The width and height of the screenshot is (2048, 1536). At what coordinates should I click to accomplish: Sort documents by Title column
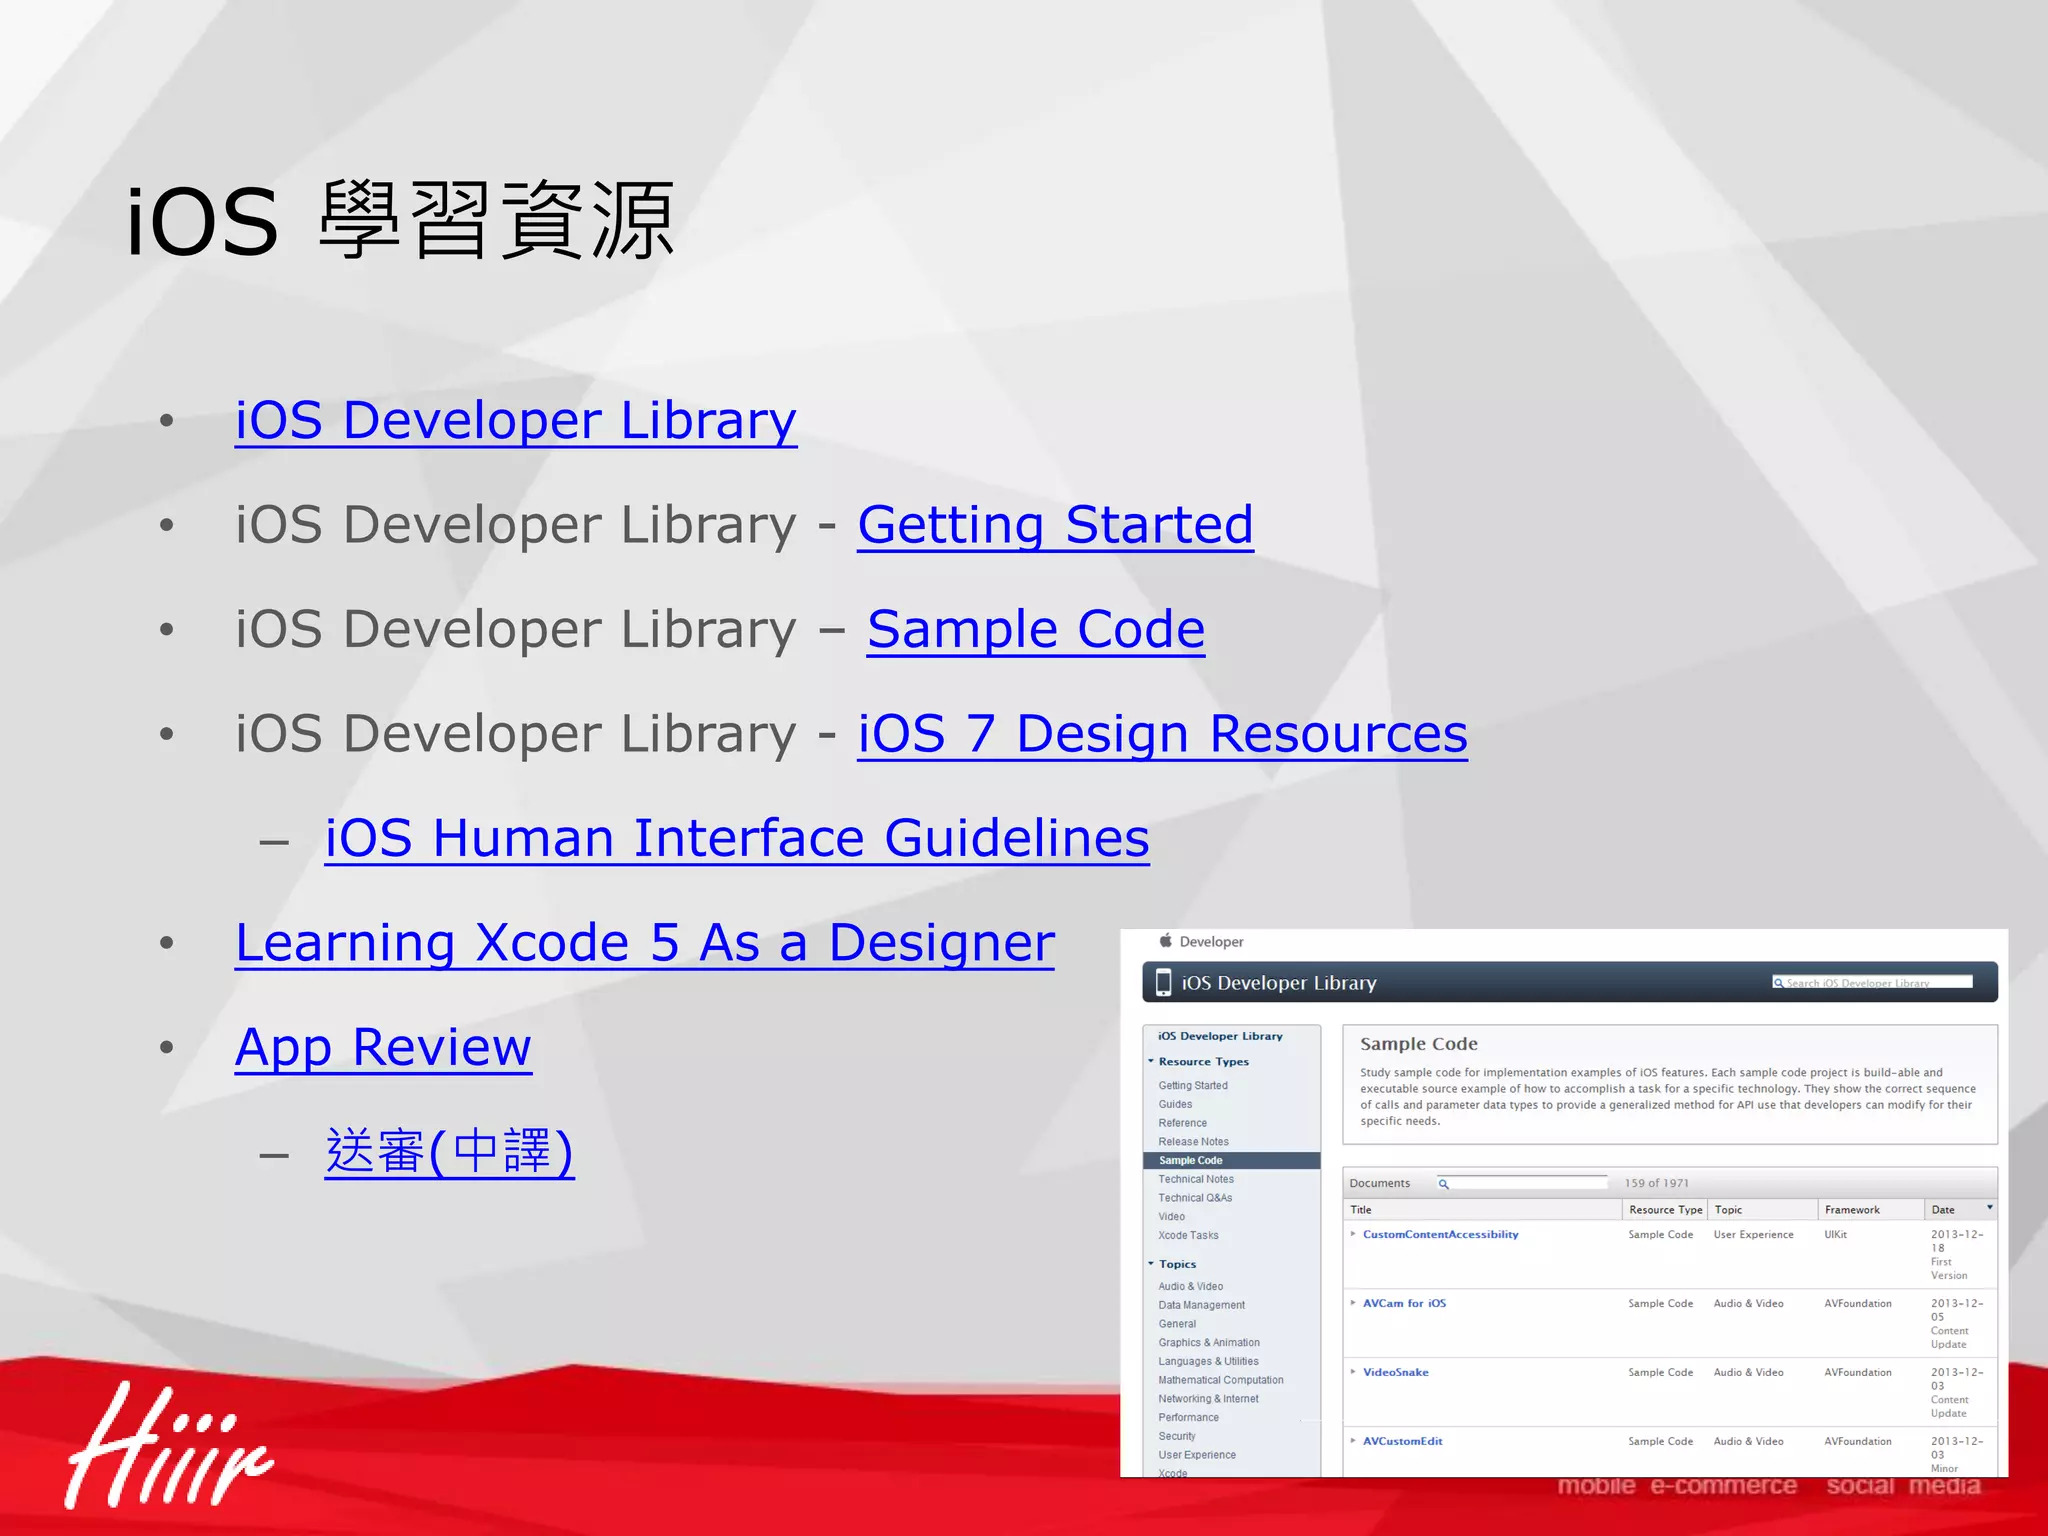(x=1482, y=1210)
